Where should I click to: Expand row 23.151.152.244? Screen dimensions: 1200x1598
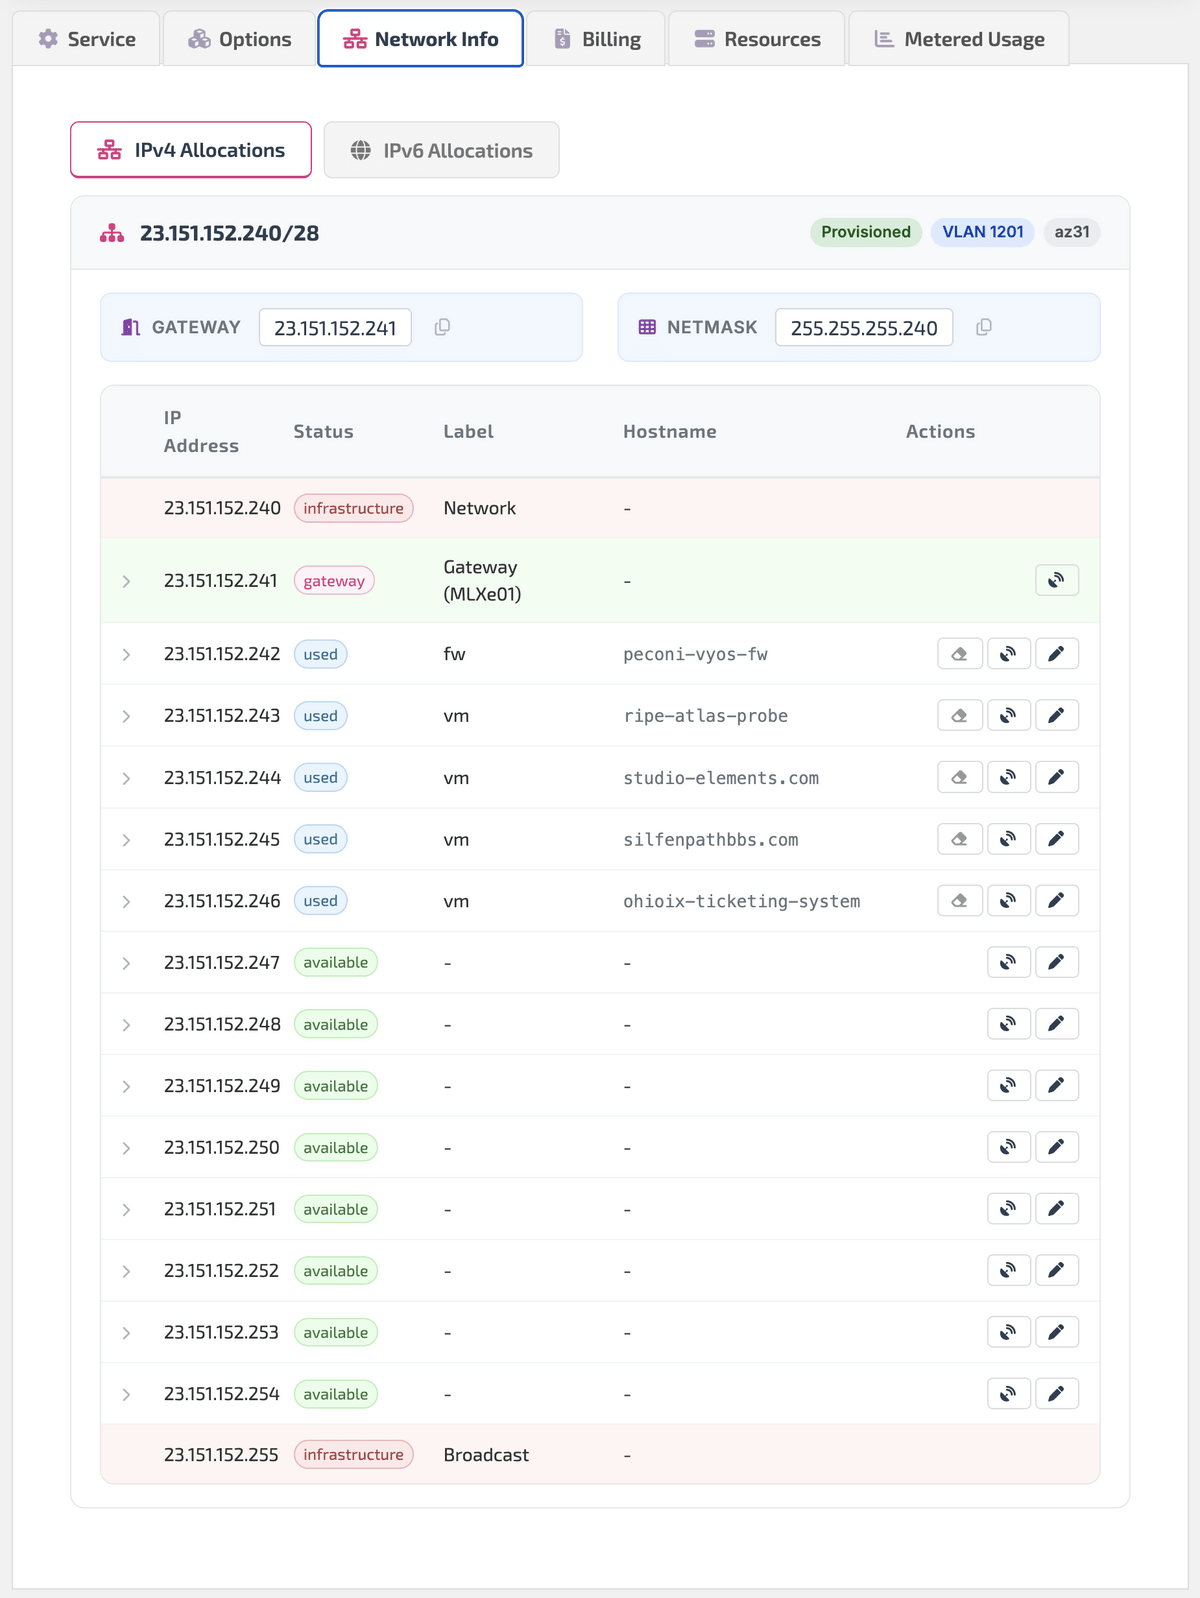pos(126,778)
